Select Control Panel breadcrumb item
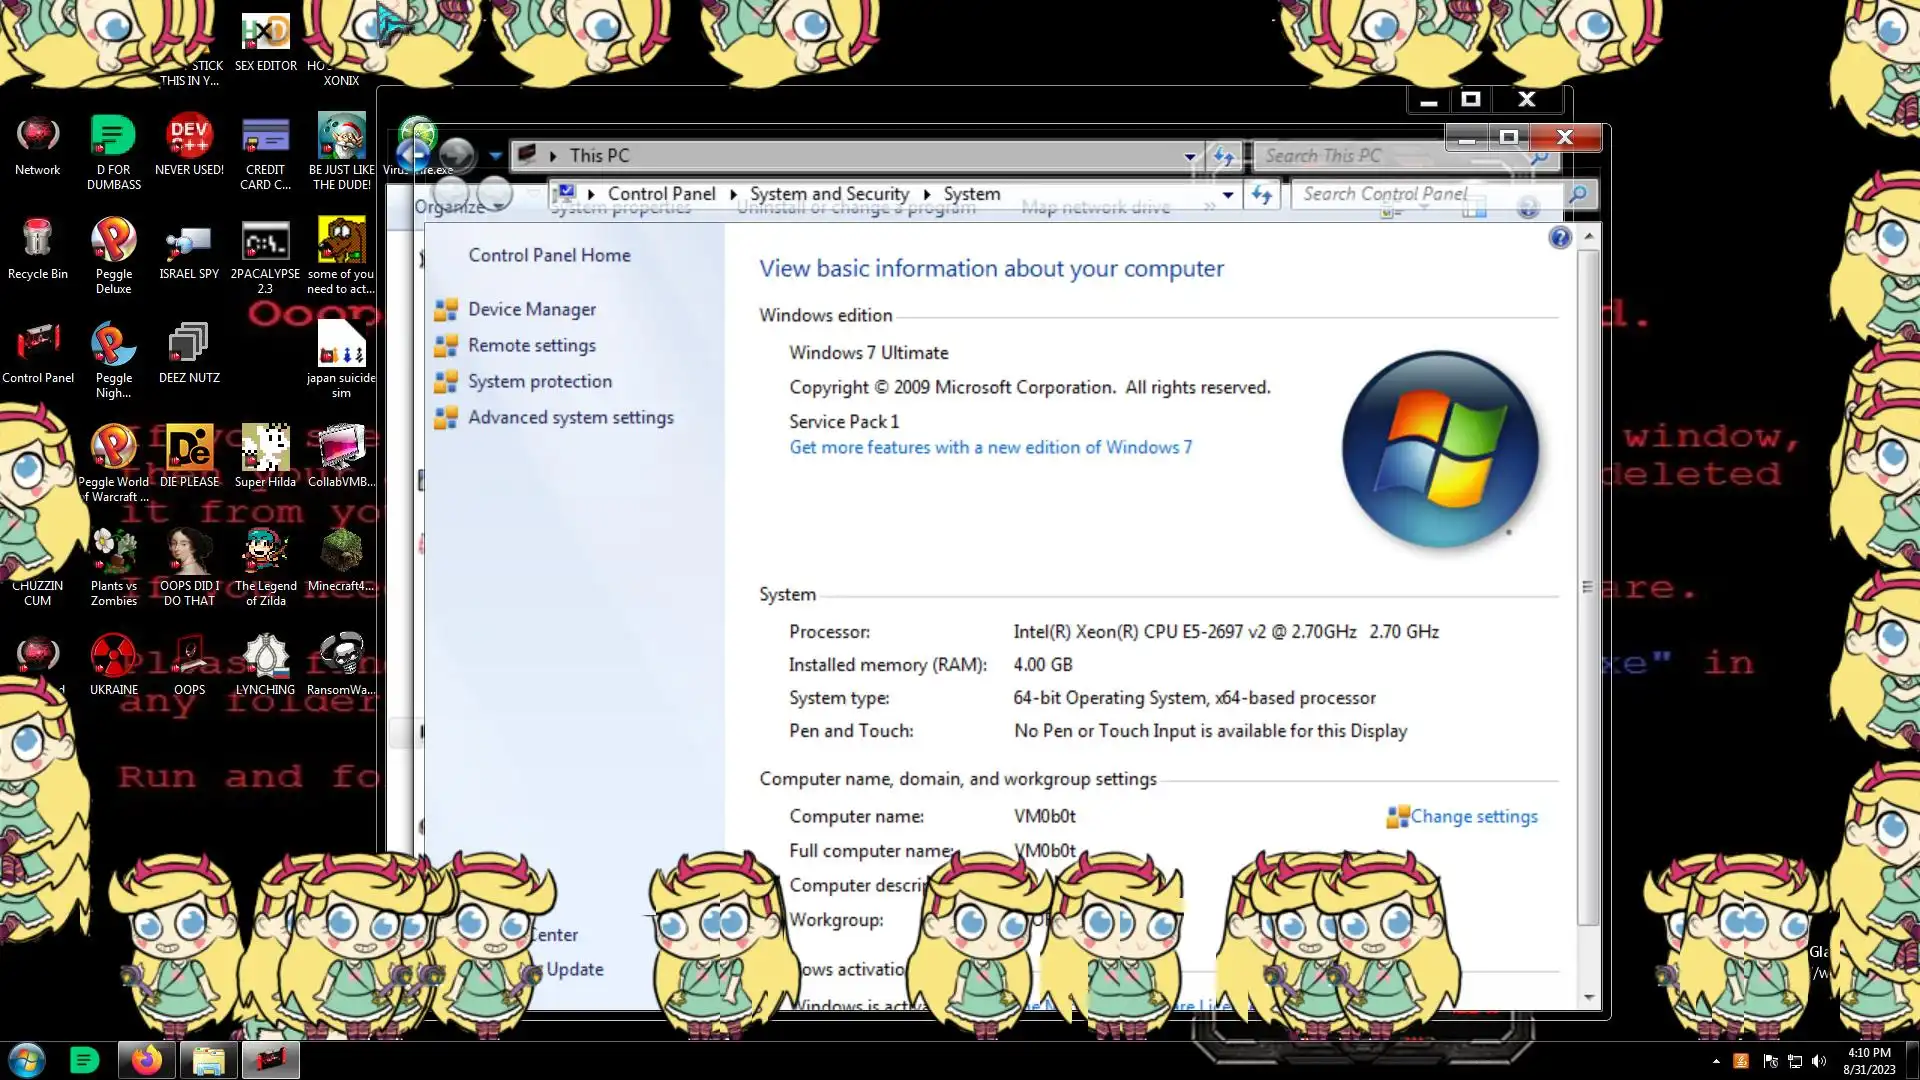The image size is (1920, 1080). [661, 194]
